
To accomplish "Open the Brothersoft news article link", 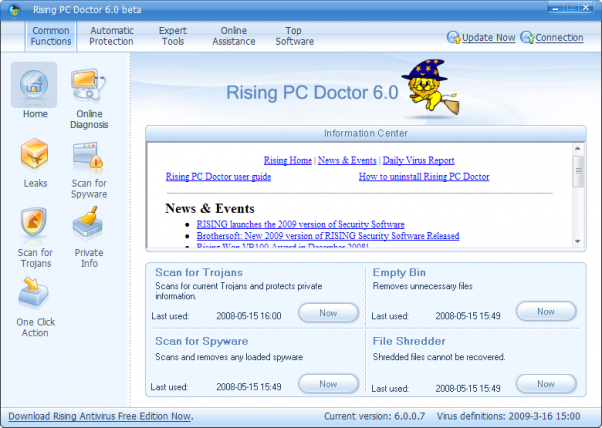I will coord(328,236).
